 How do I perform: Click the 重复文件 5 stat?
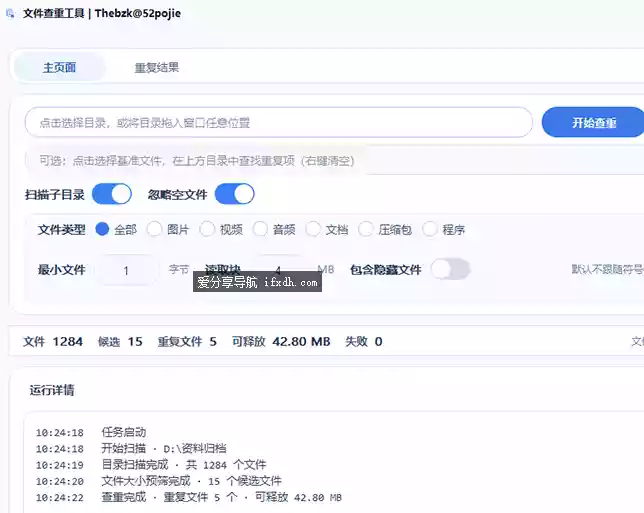click(x=187, y=341)
